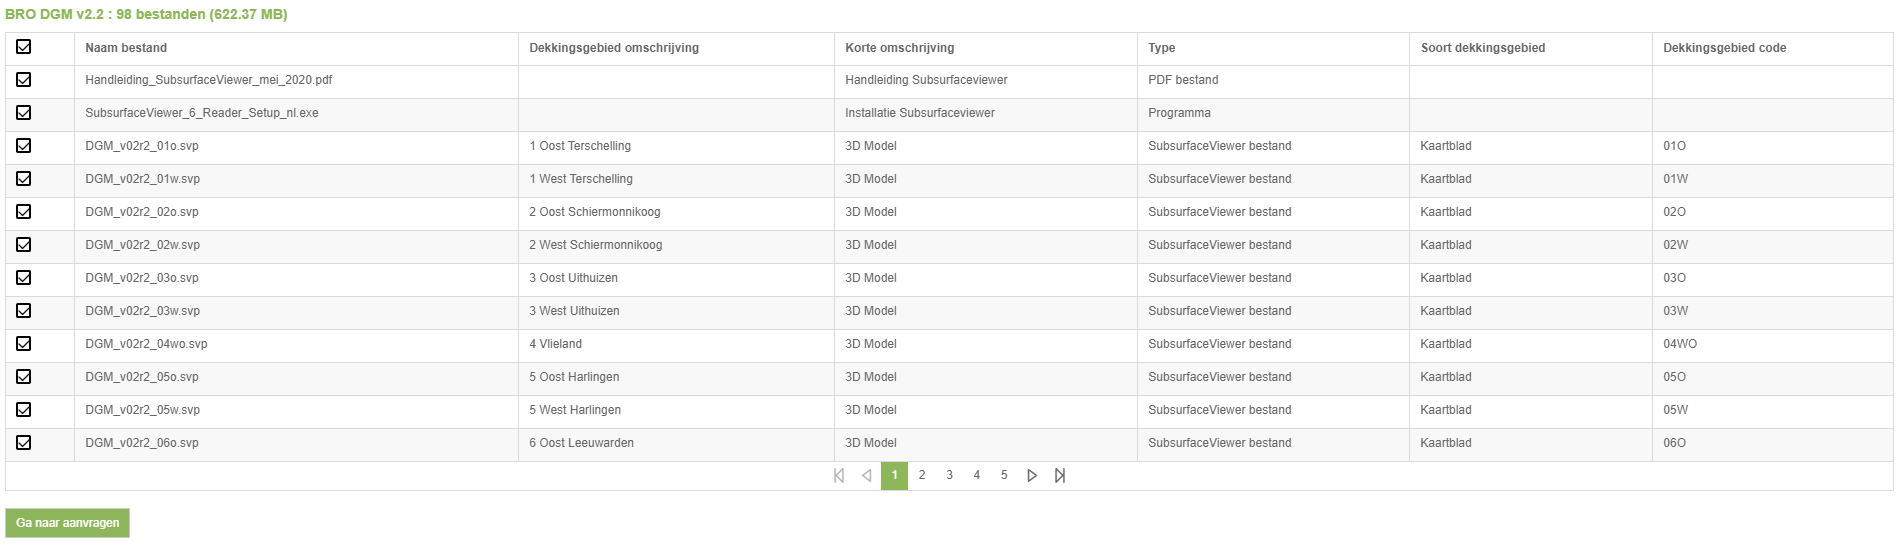Click the current page 1 indicator
The width and height of the screenshot is (1902, 548).
(894, 476)
